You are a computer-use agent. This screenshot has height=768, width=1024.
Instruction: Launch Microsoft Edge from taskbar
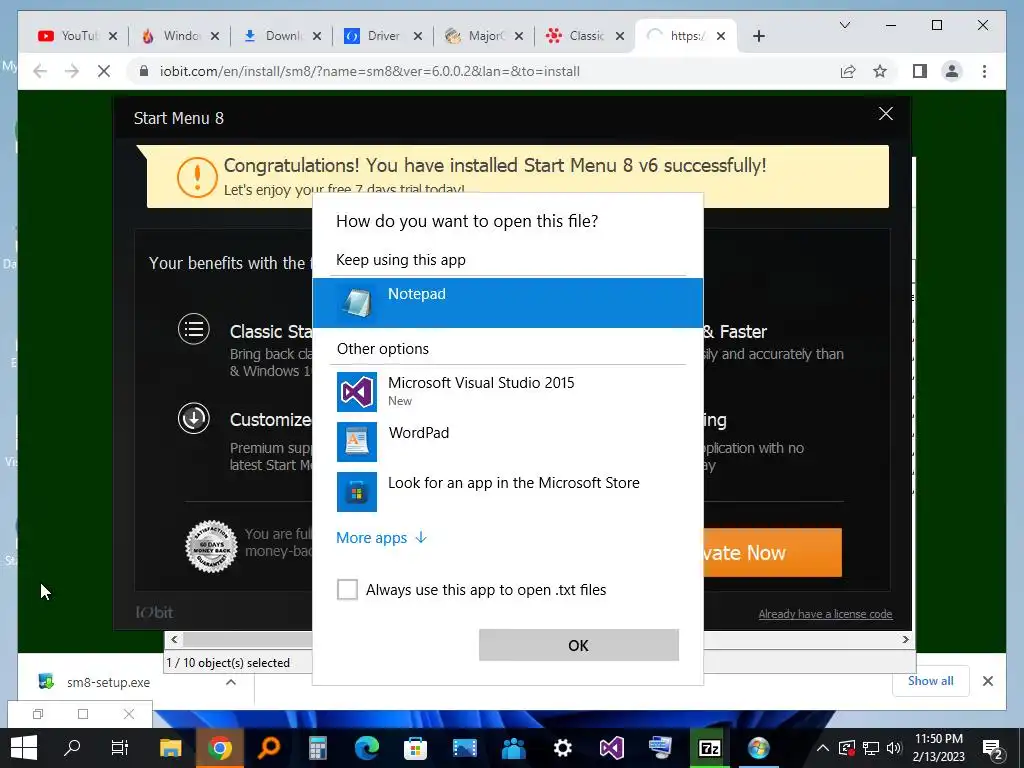pos(366,748)
